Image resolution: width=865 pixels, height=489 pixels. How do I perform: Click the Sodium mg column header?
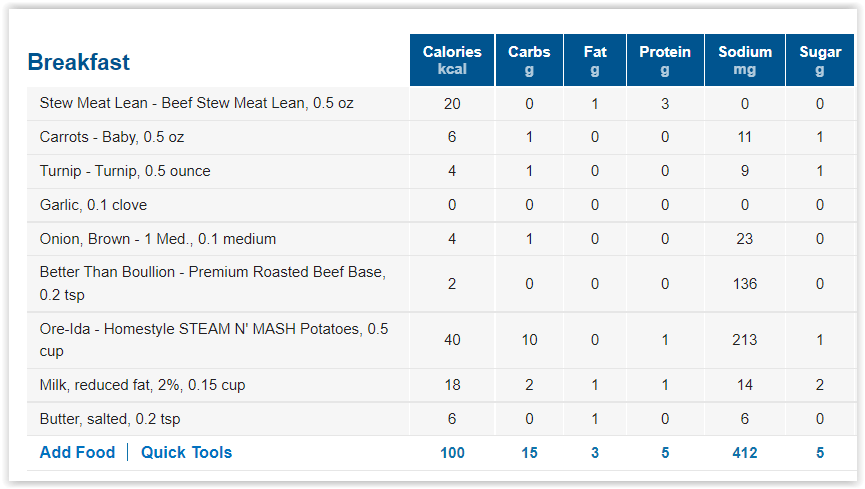(745, 60)
